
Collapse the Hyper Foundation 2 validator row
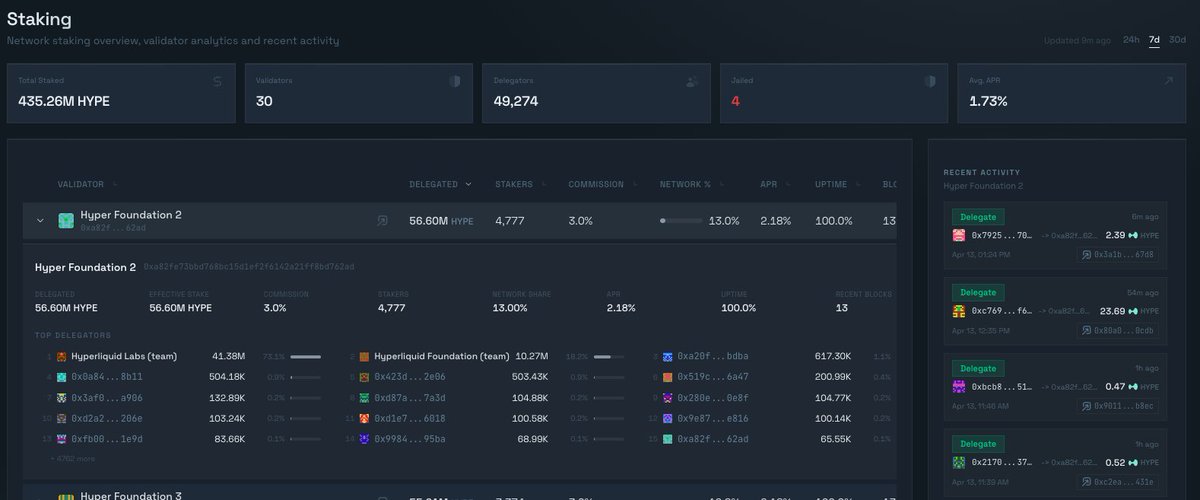(x=40, y=221)
